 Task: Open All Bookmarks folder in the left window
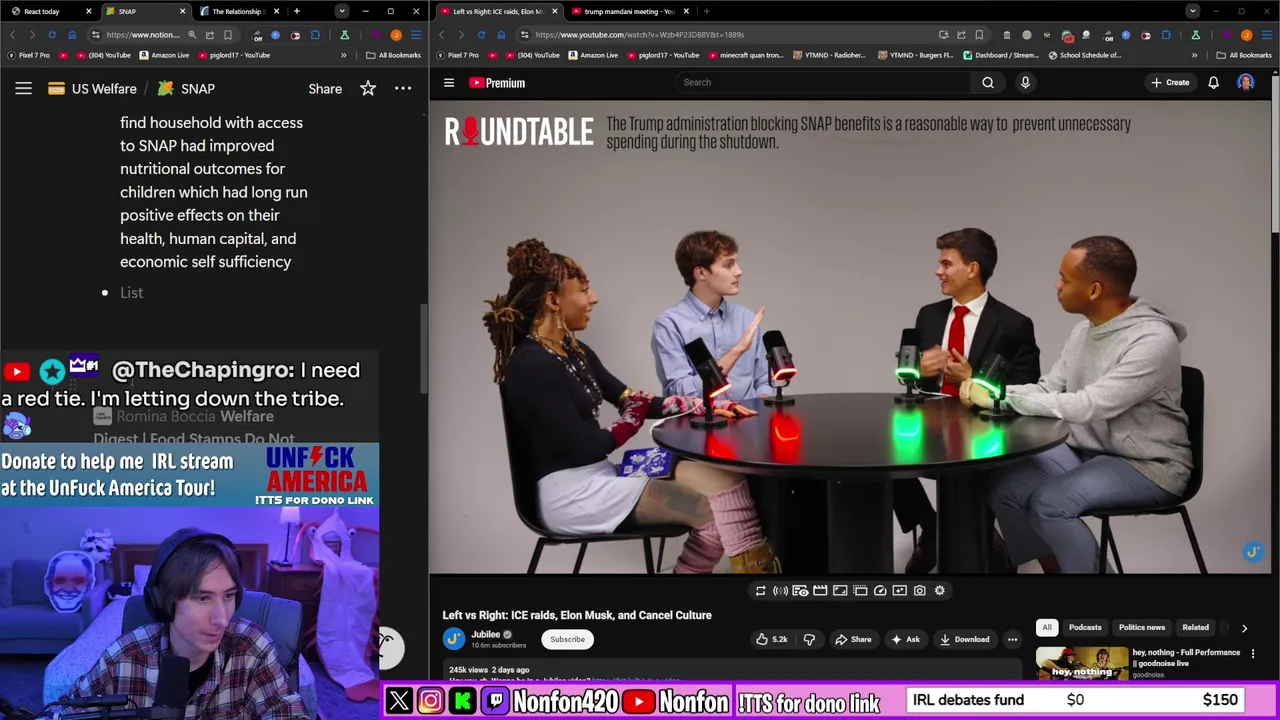tap(393, 55)
